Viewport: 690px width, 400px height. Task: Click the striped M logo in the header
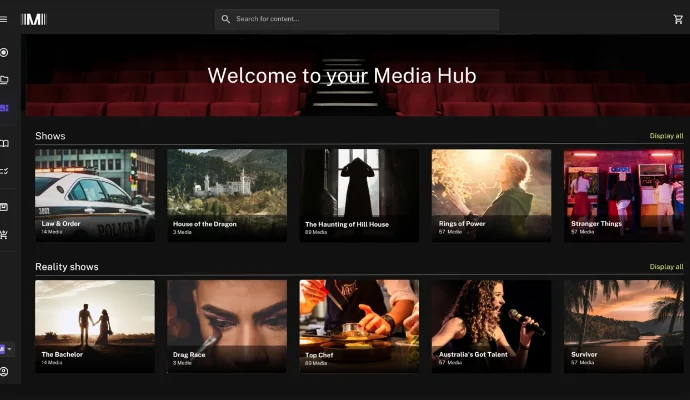coord(34,19)
